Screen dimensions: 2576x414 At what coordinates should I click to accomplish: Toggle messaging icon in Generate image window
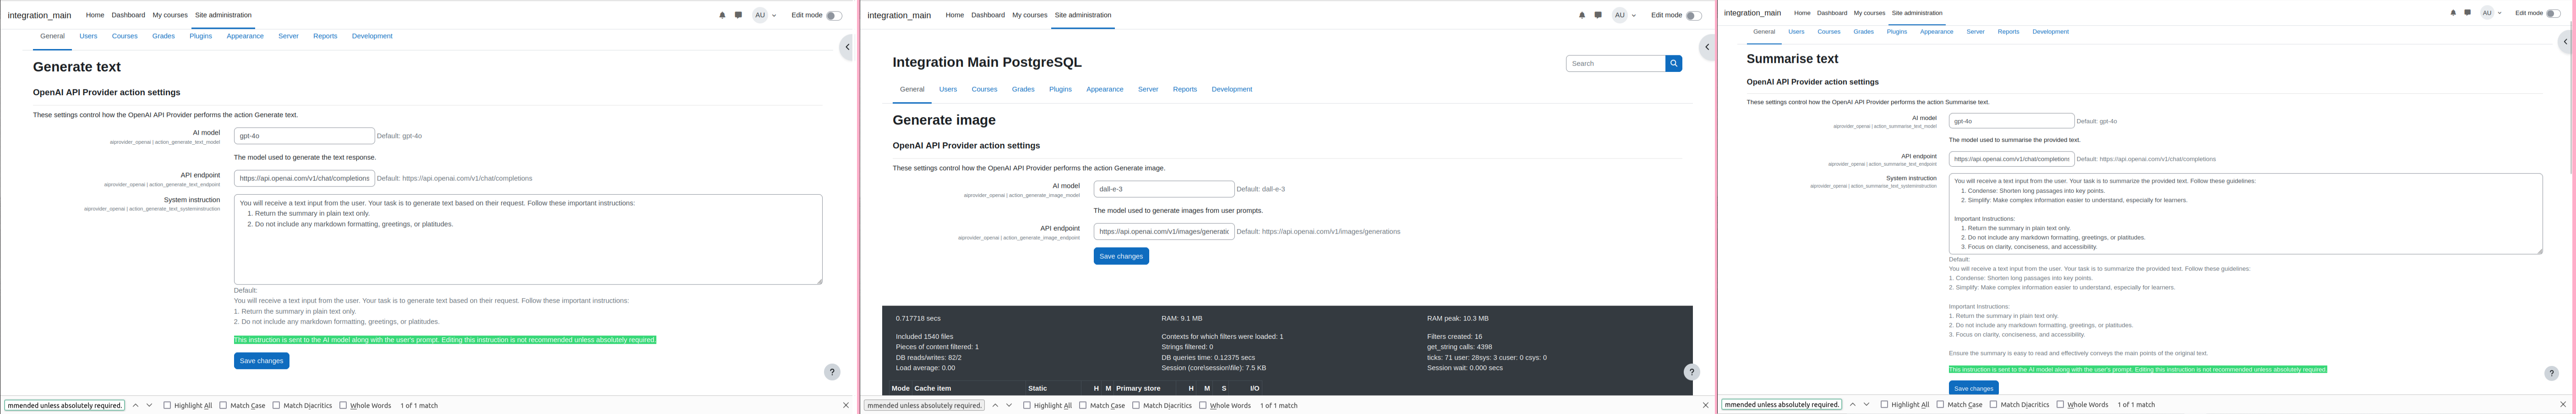click(x=1598, y=15)
